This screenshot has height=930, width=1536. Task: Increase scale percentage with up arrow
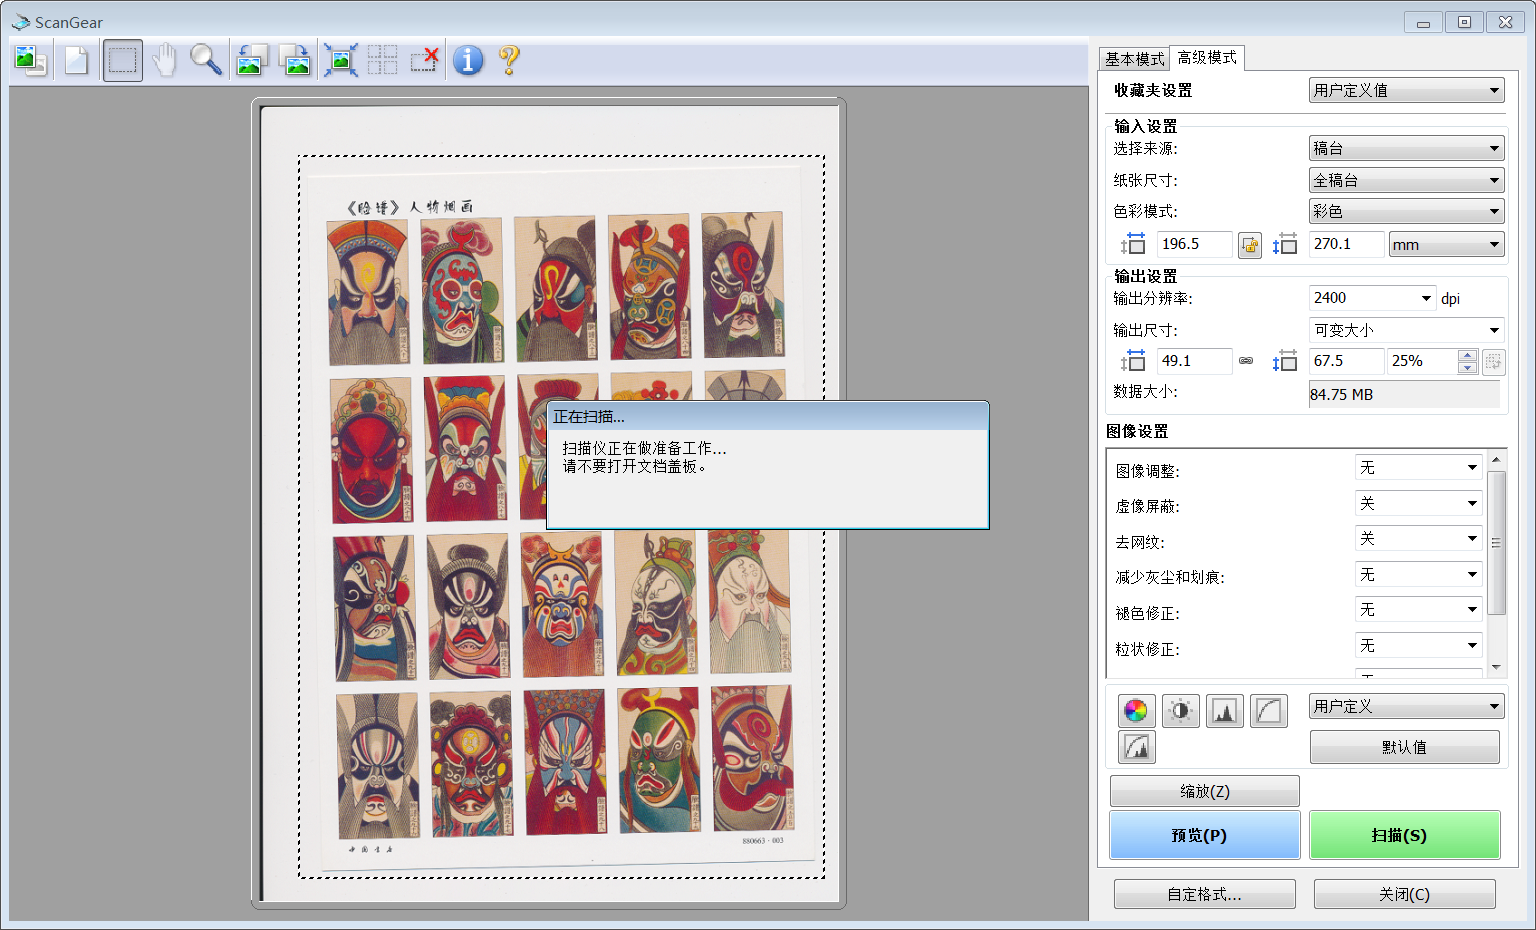click(x=1467, y=355)
